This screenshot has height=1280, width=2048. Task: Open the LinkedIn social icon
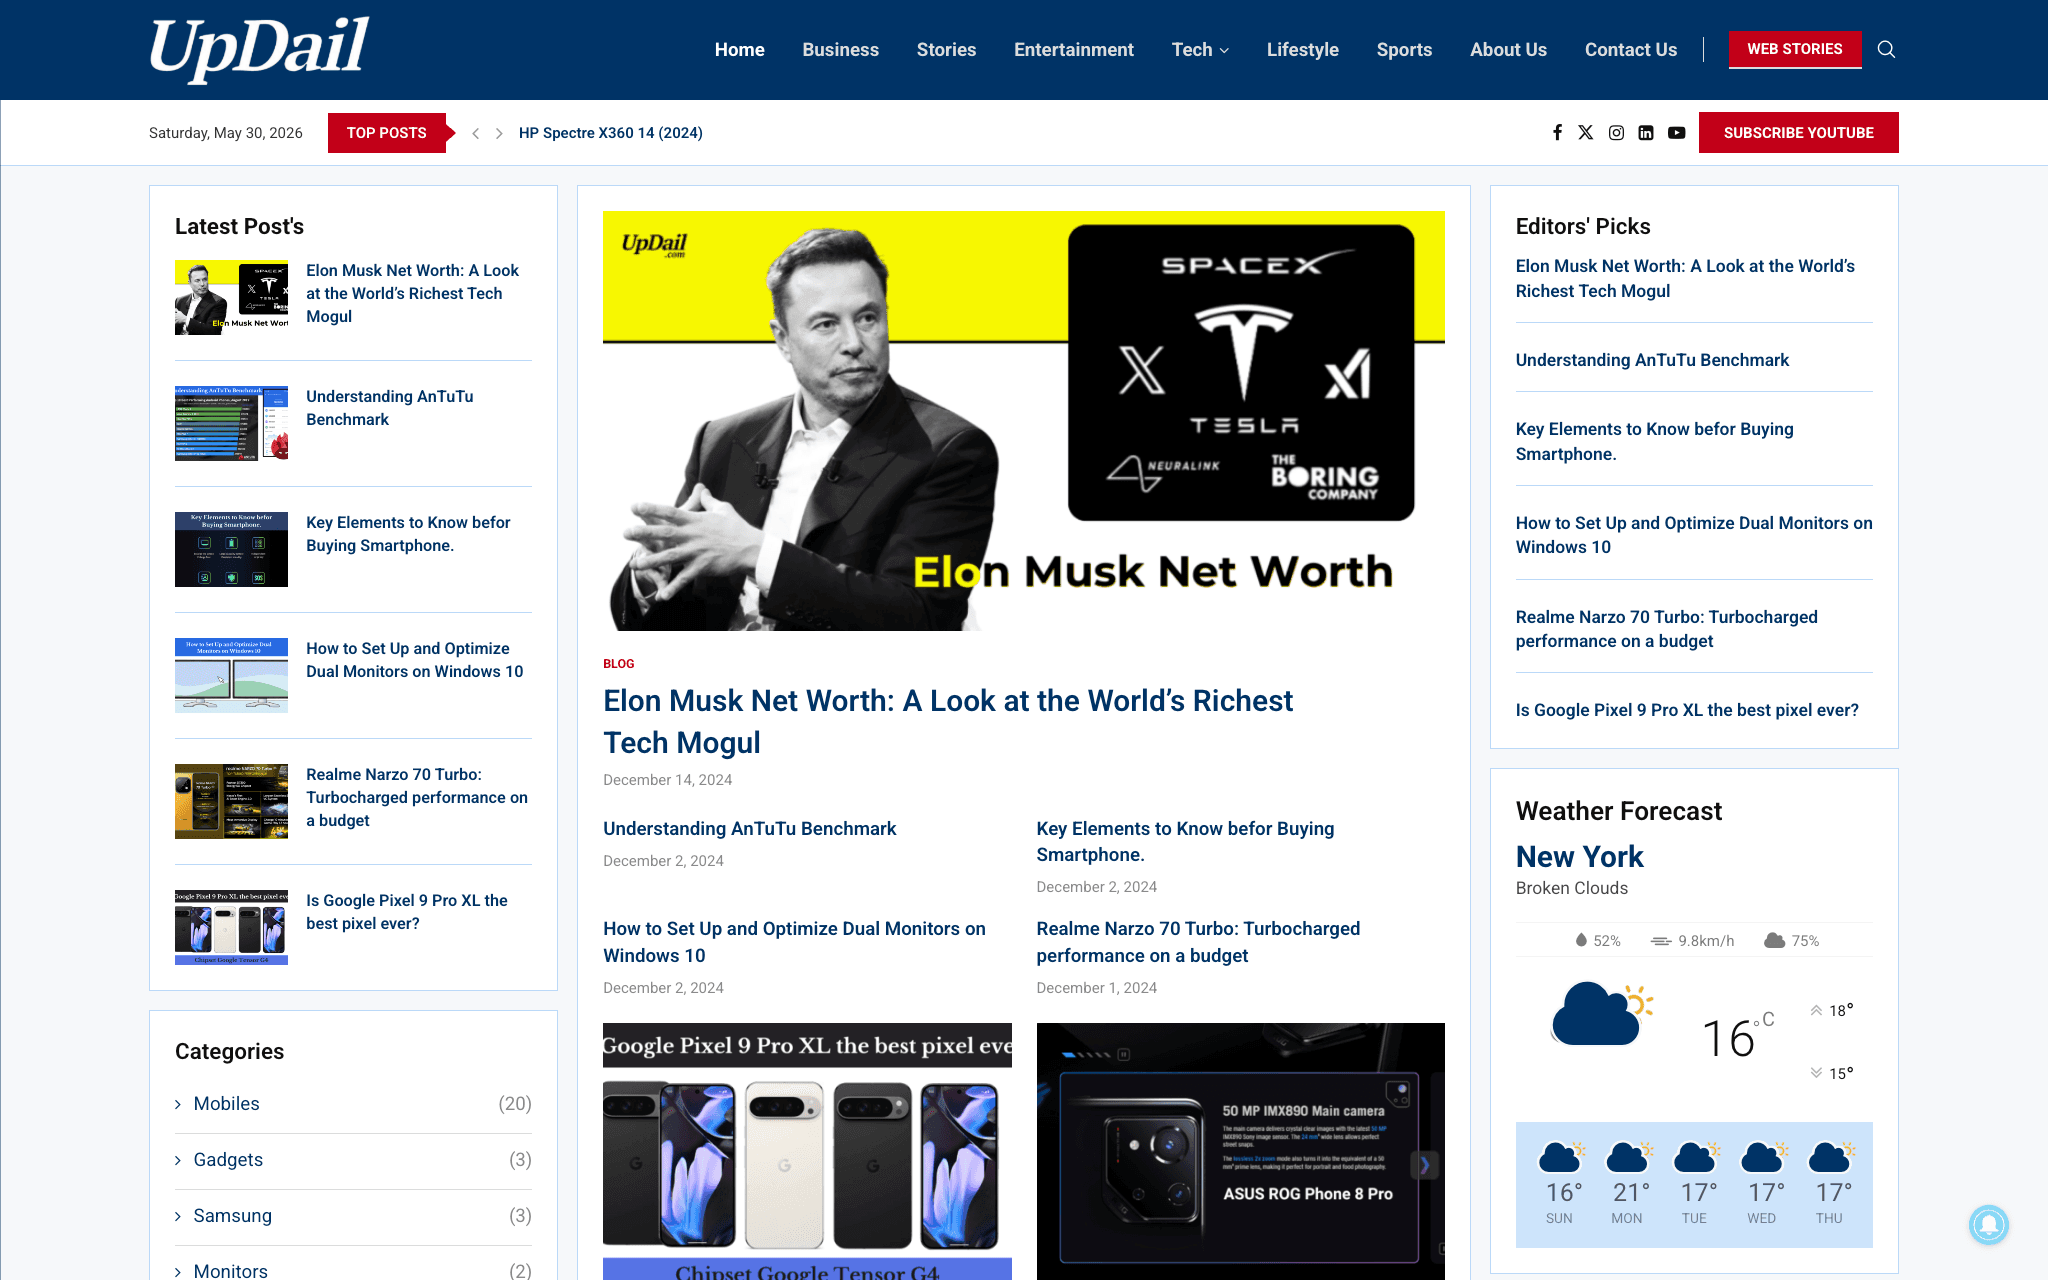tap(1646, 132)
